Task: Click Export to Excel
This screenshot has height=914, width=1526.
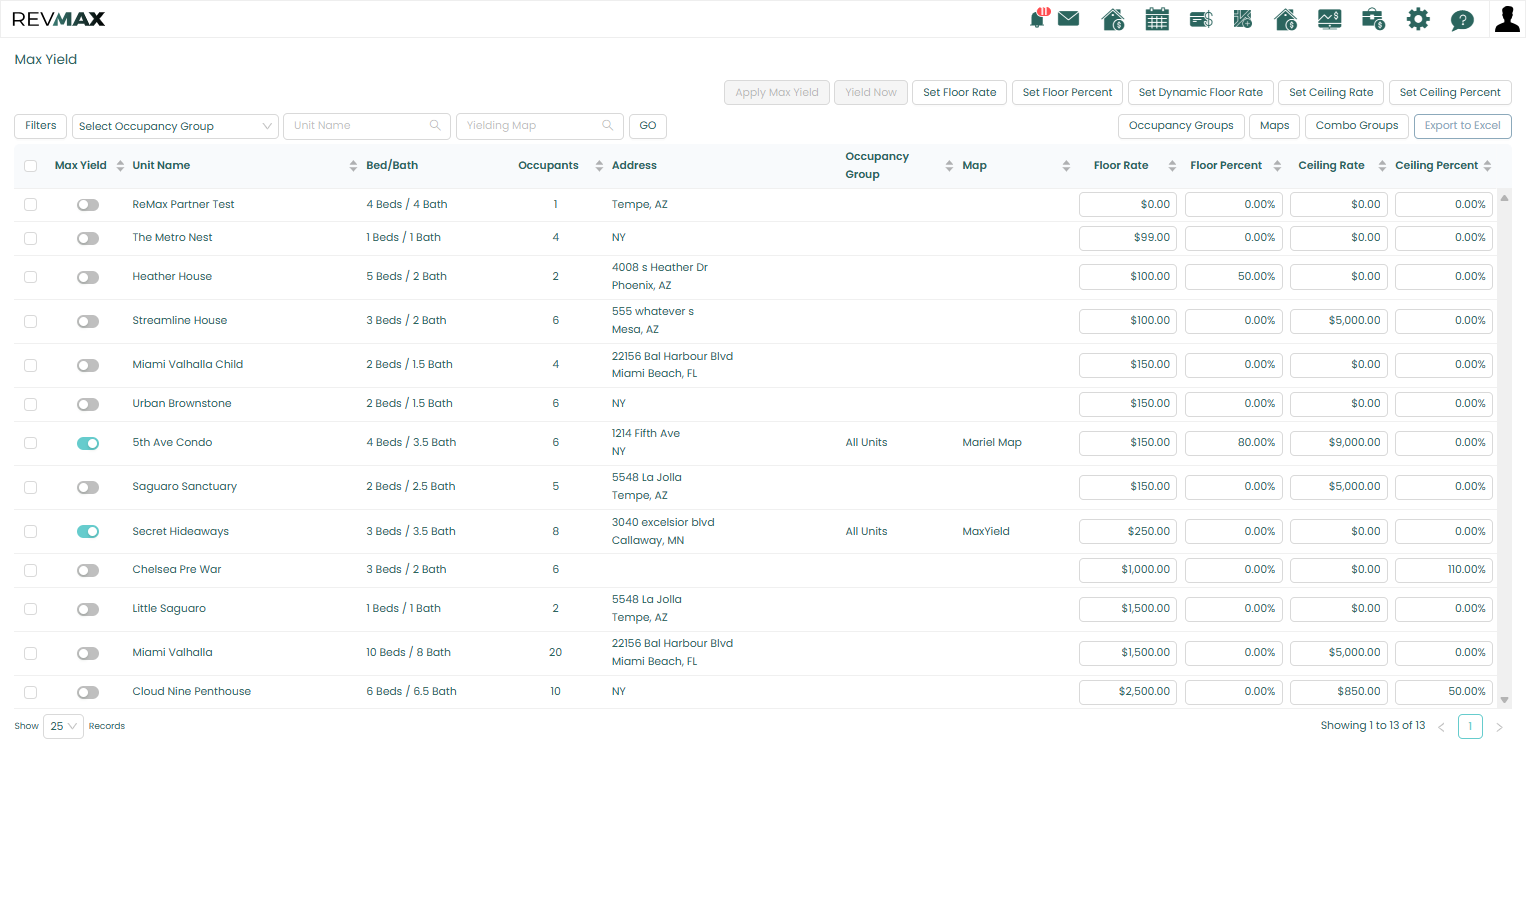Action: [x=1462, y=126]
